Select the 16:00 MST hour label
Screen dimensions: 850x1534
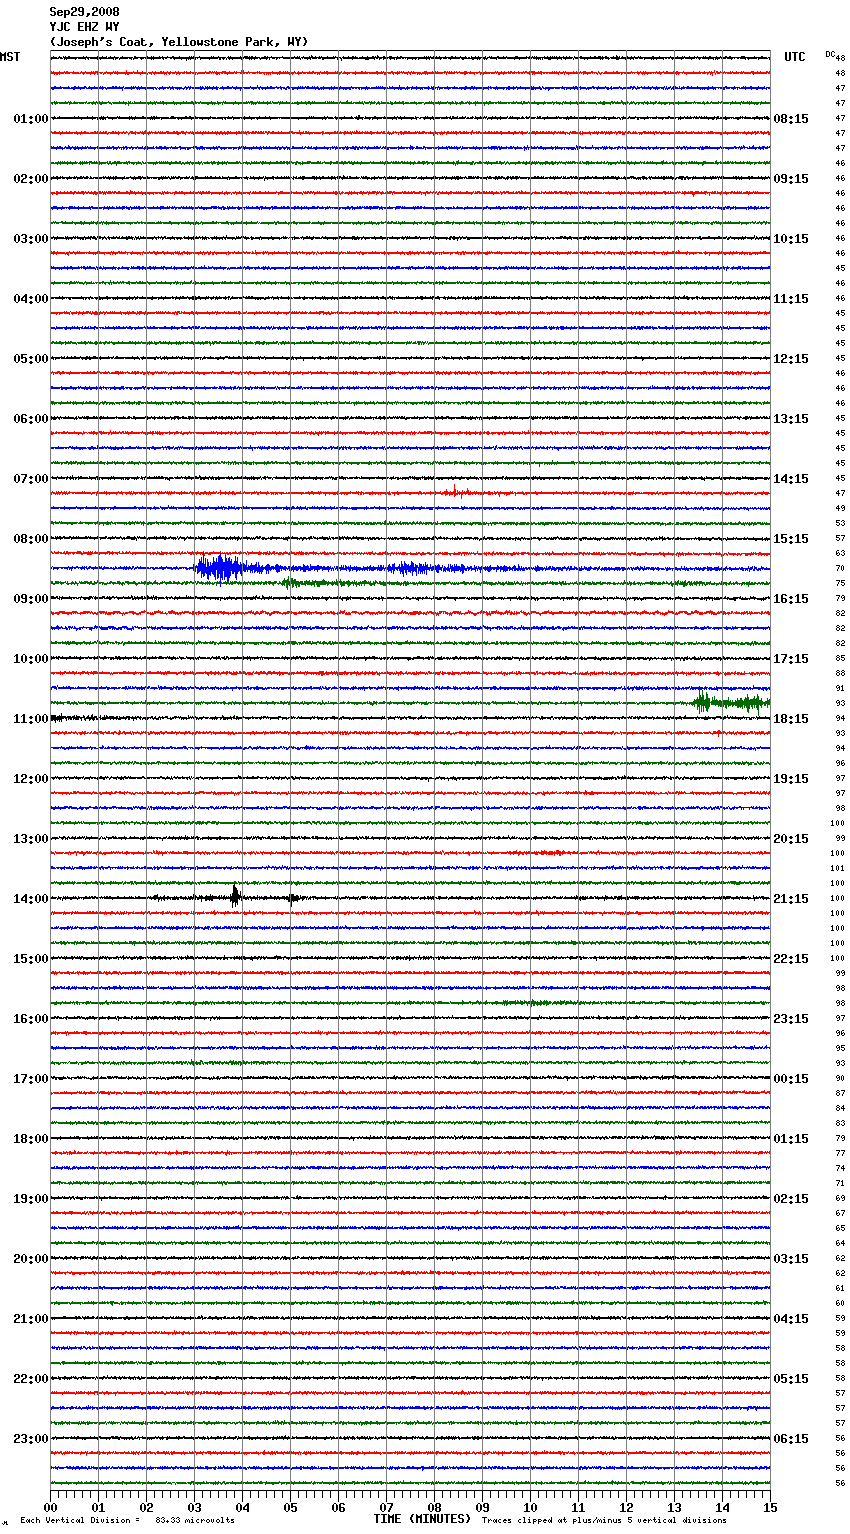[31, 1019]
